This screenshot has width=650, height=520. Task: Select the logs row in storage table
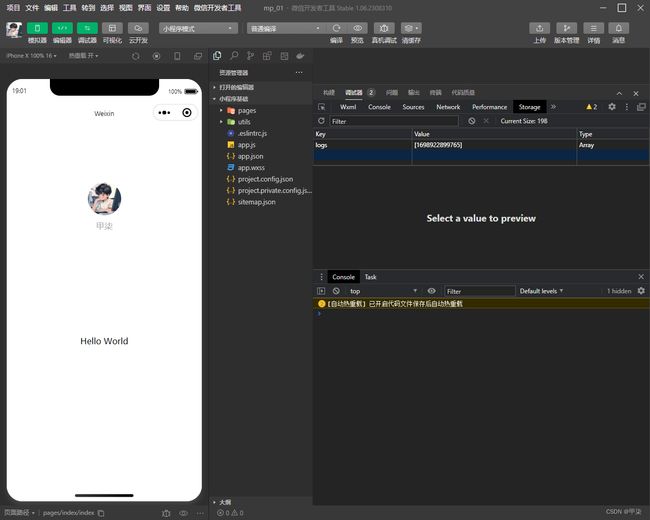[x=481, y=145]
